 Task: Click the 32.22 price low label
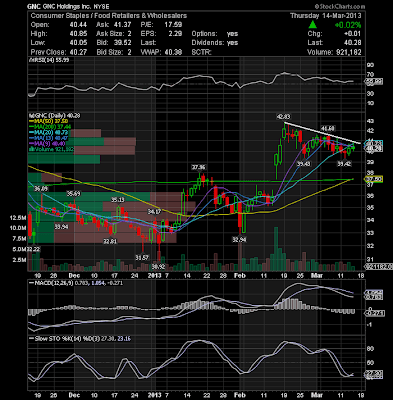33,249
